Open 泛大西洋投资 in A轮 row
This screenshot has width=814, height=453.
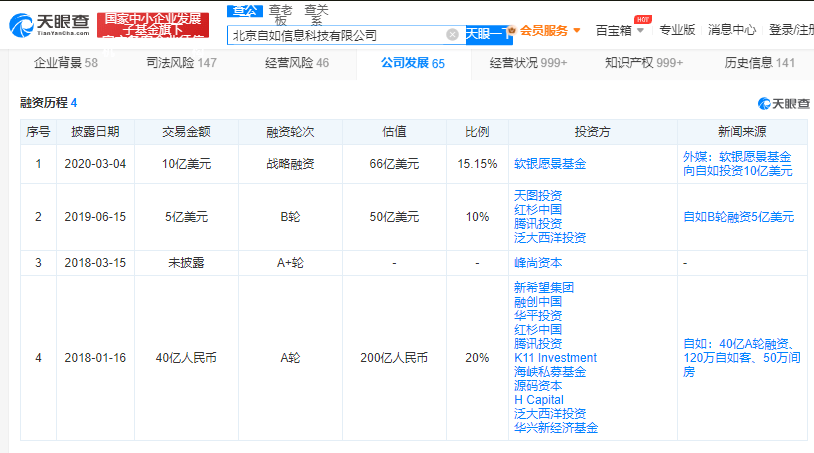550,414
